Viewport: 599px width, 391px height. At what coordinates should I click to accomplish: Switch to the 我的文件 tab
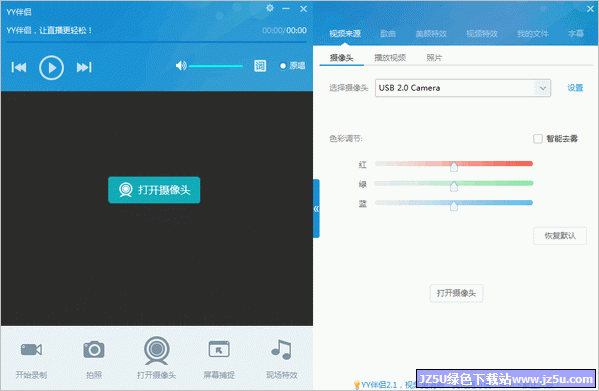pyautogui.click(x=533, y=34)
